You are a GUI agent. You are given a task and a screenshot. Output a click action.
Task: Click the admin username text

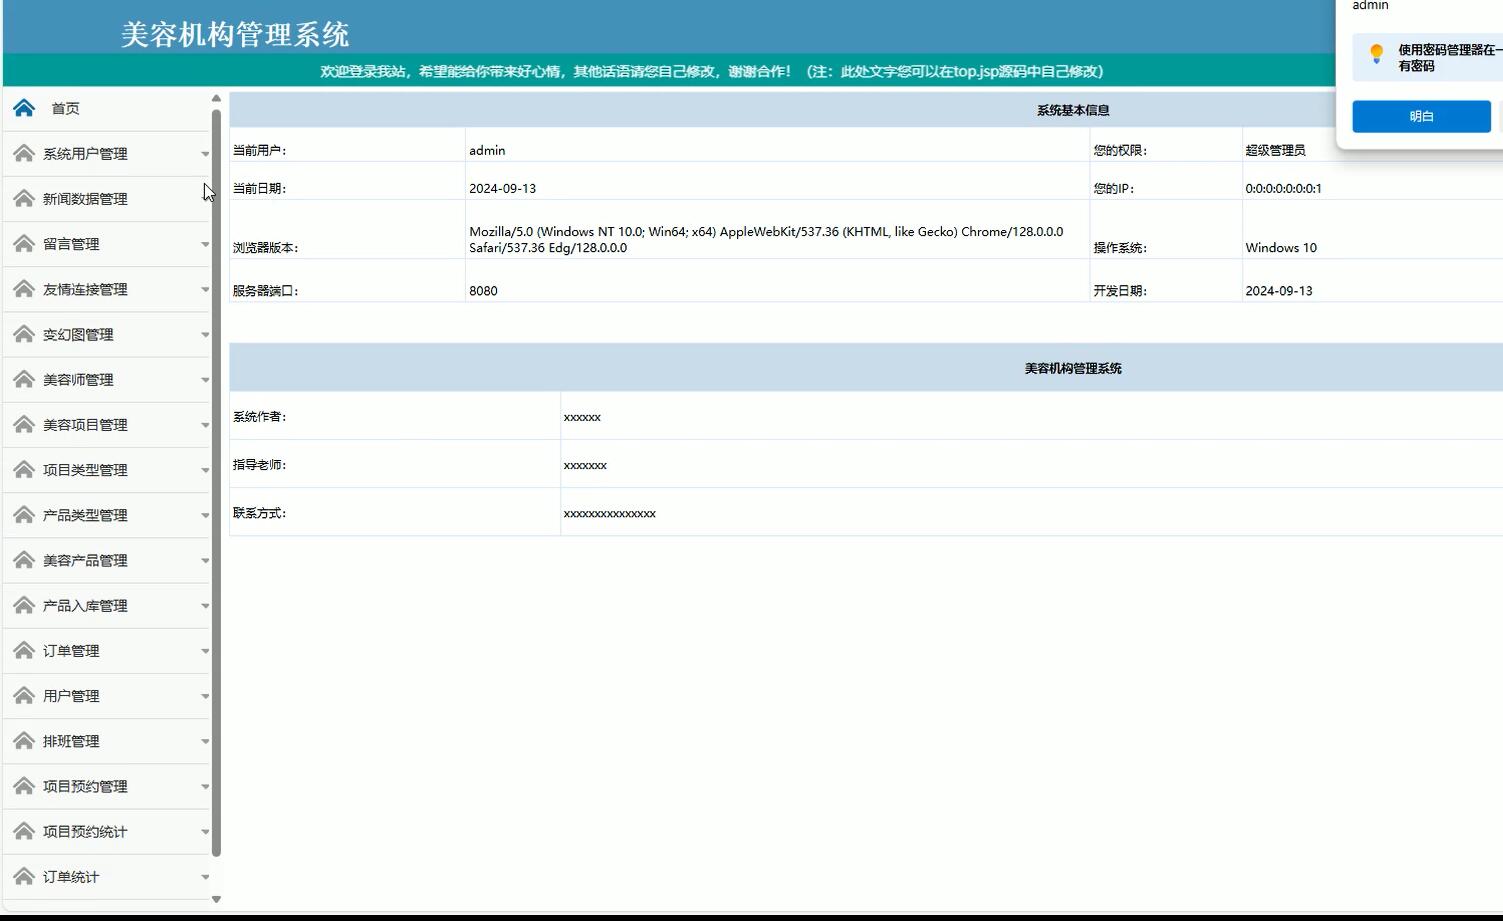pos(1369,6)
